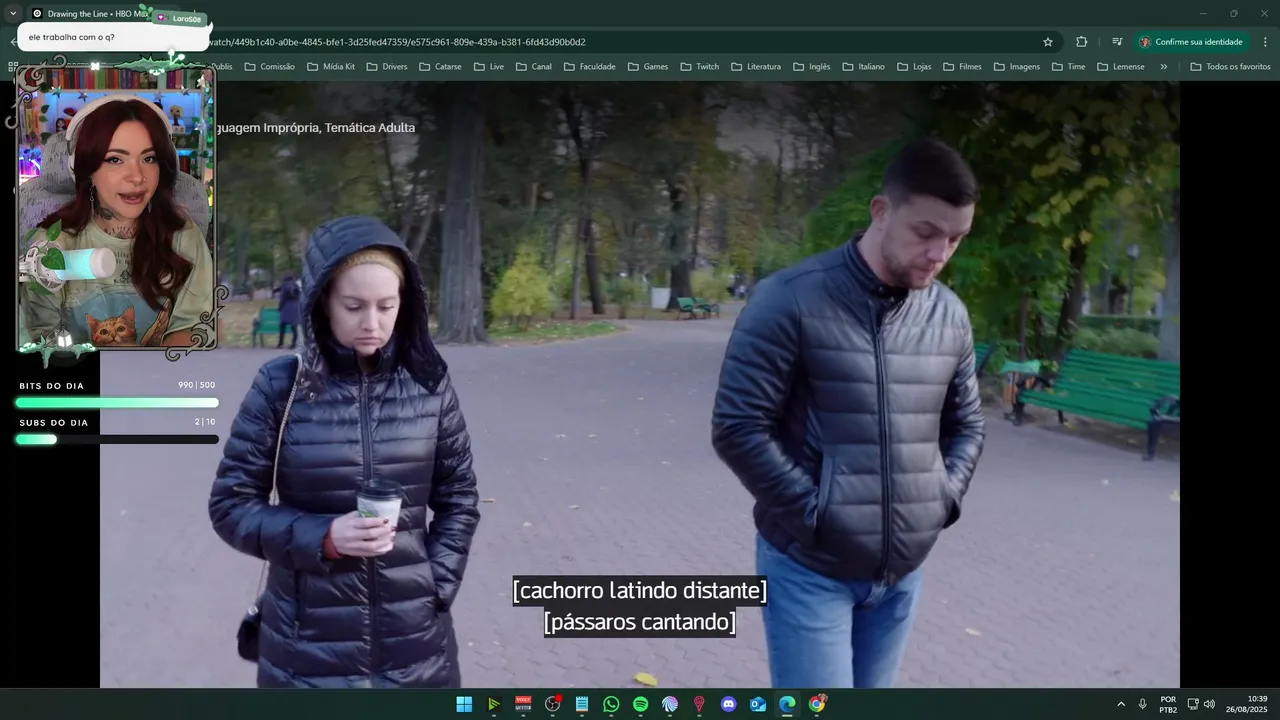Switch to Google Chrome in taskbar
Image resolution: width=1280 pixels, height=720 pixels.
[817, 704]
